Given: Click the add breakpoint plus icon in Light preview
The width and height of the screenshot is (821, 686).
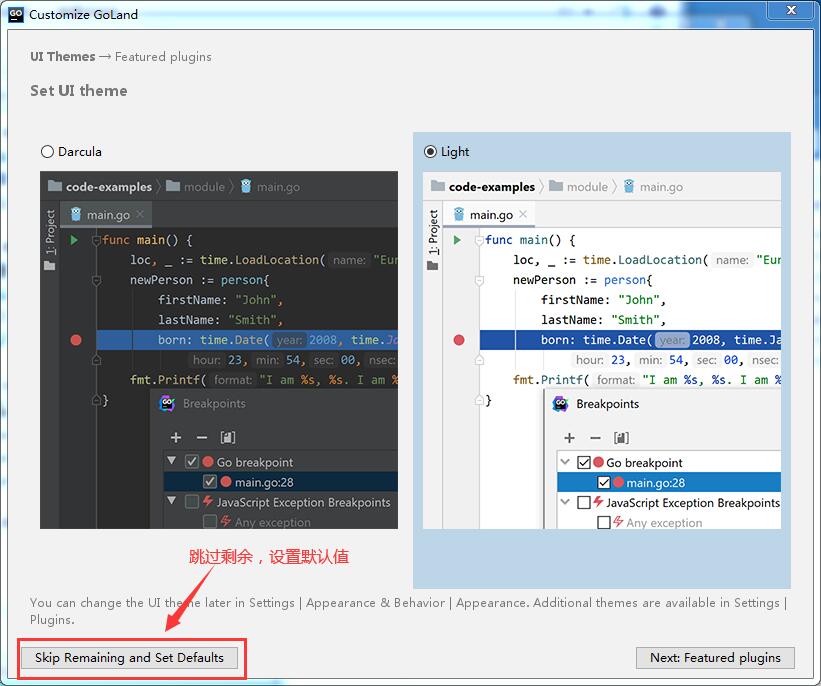Looking at the screenshot, I should (569, 438).
